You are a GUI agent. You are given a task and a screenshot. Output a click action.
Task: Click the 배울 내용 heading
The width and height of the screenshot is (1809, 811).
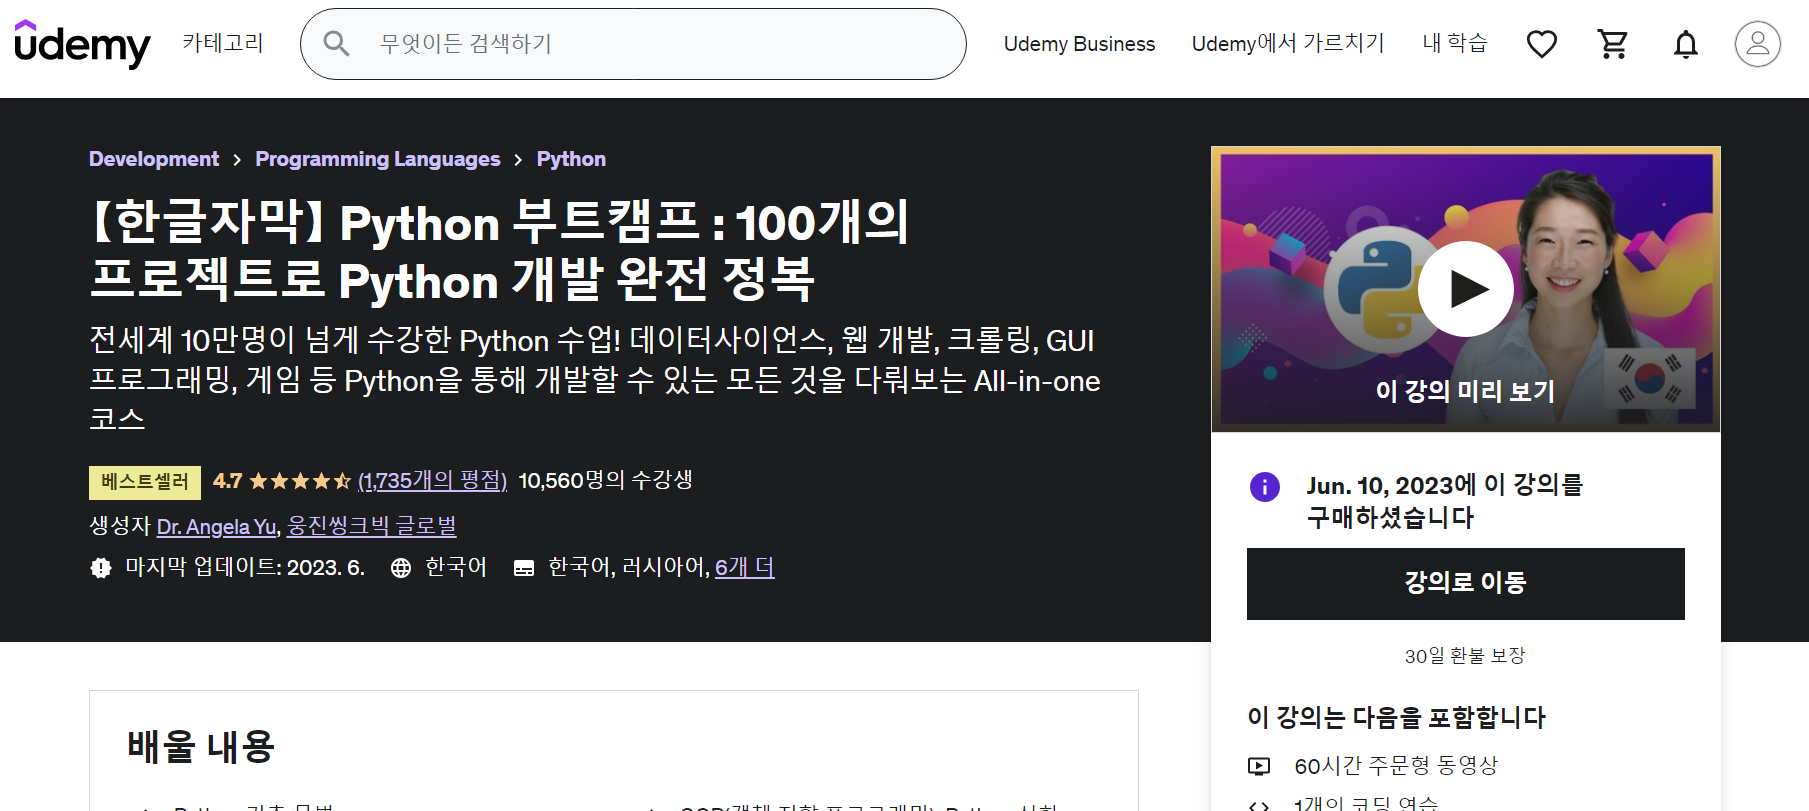click(x=201, y=747)
